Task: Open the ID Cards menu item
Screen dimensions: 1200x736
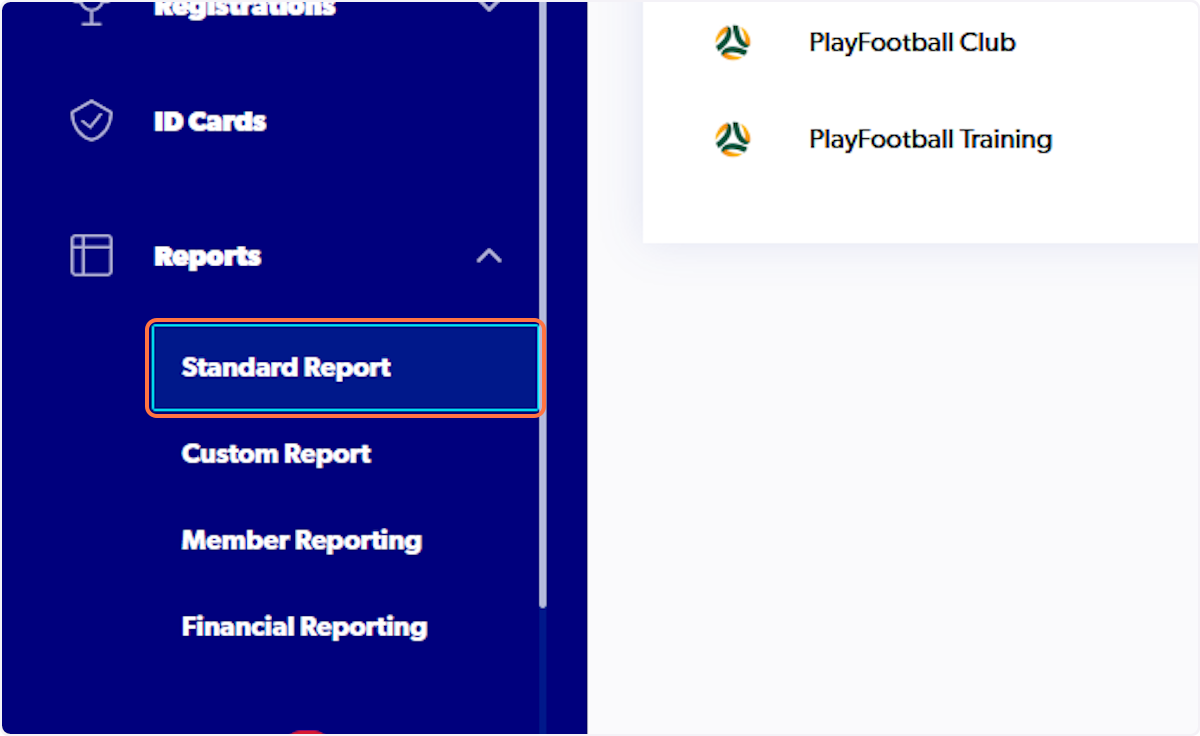Action: tap(210, 122)
